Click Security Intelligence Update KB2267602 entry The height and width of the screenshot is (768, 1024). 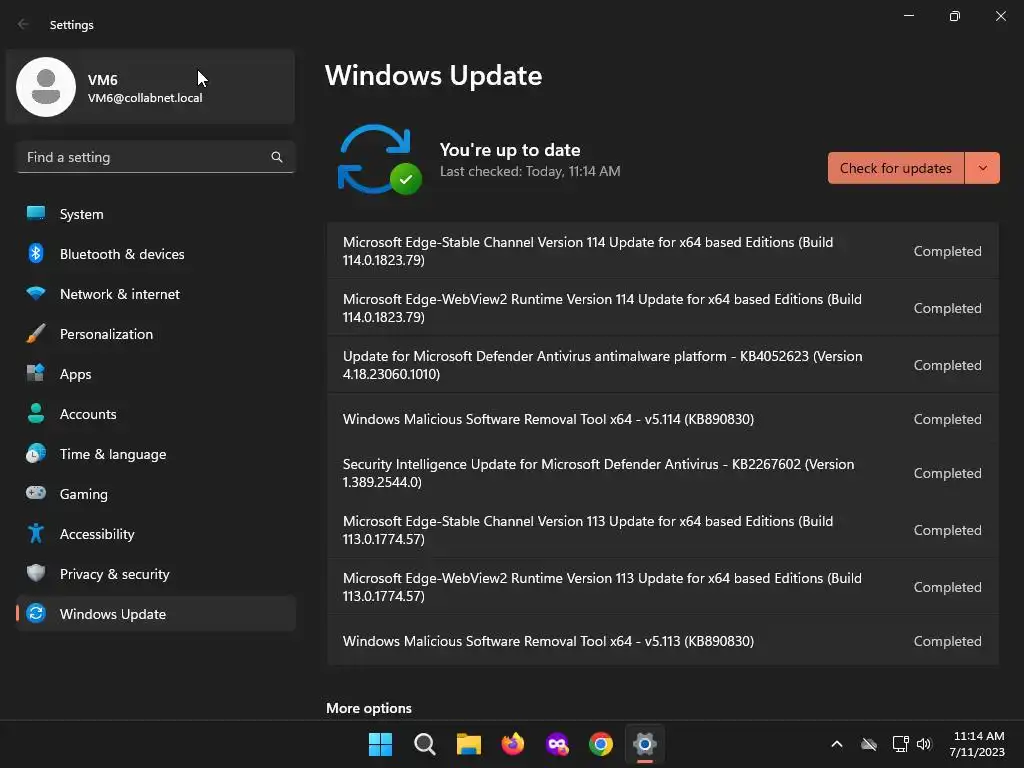663,473
